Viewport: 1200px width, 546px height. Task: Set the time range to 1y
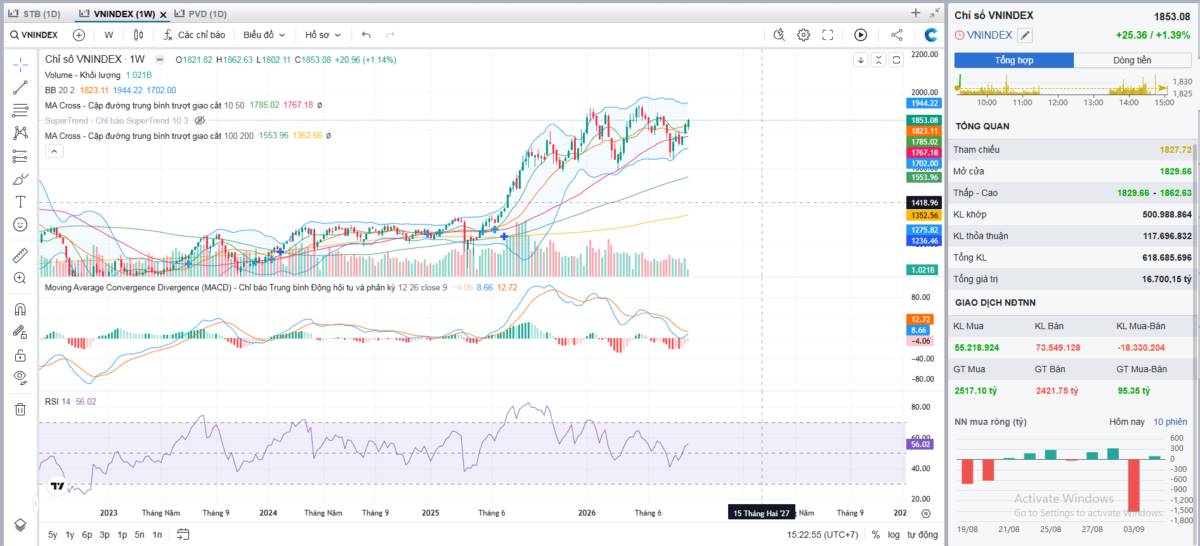point(70,534)
